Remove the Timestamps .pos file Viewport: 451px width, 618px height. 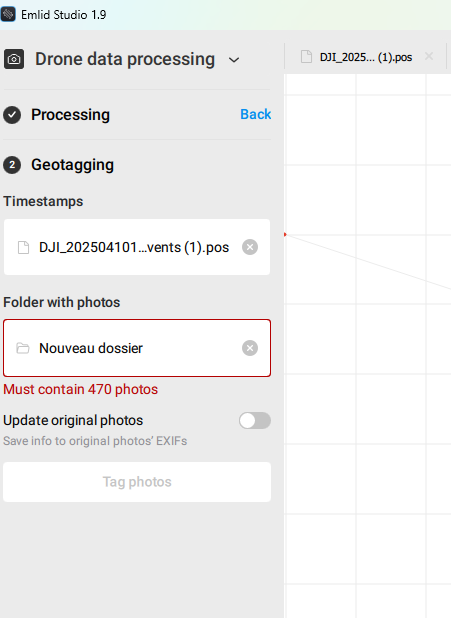(250, 247)
